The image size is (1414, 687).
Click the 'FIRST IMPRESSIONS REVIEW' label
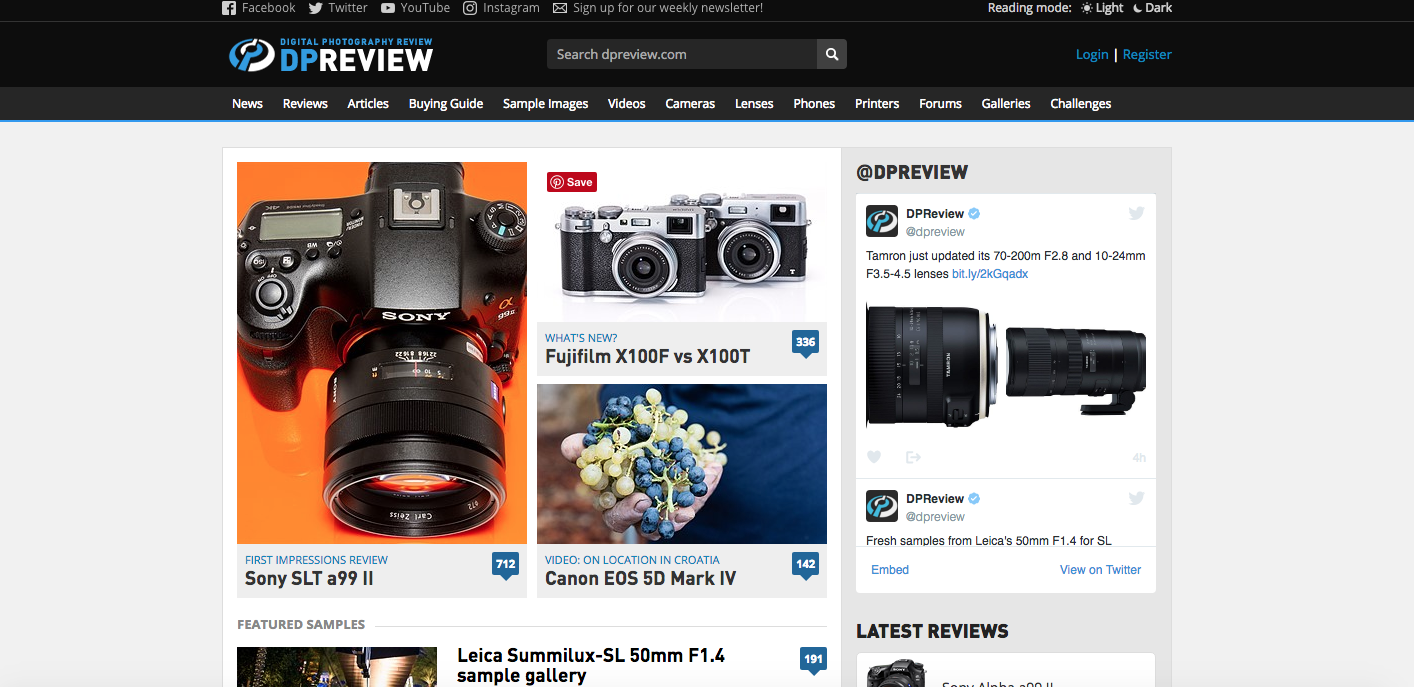[316, 560]
